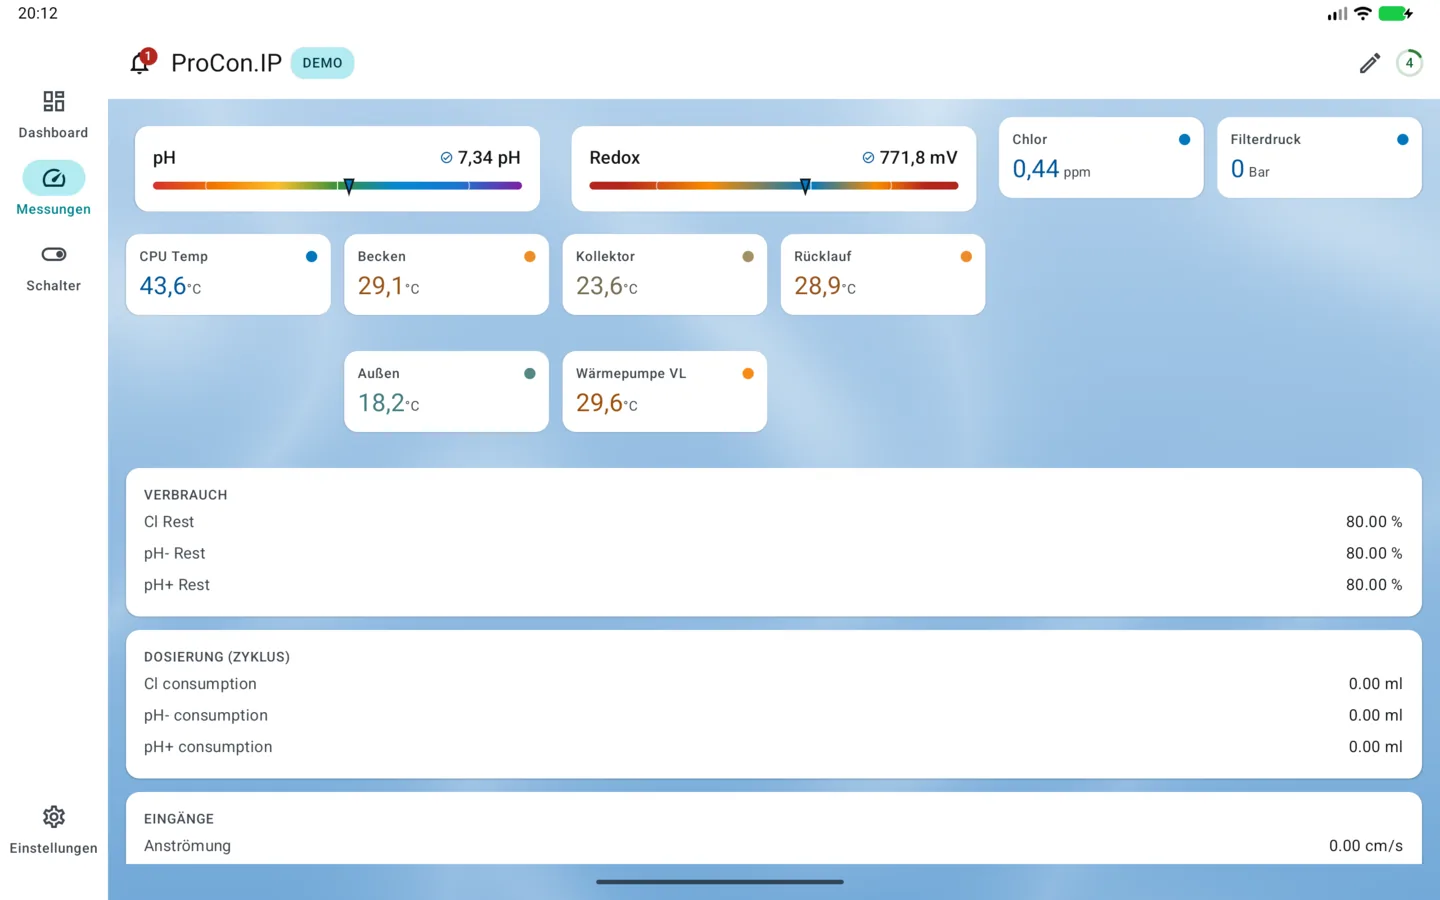
Task: Click the CPU Temp status dot
Action: (x=311, y=257)
